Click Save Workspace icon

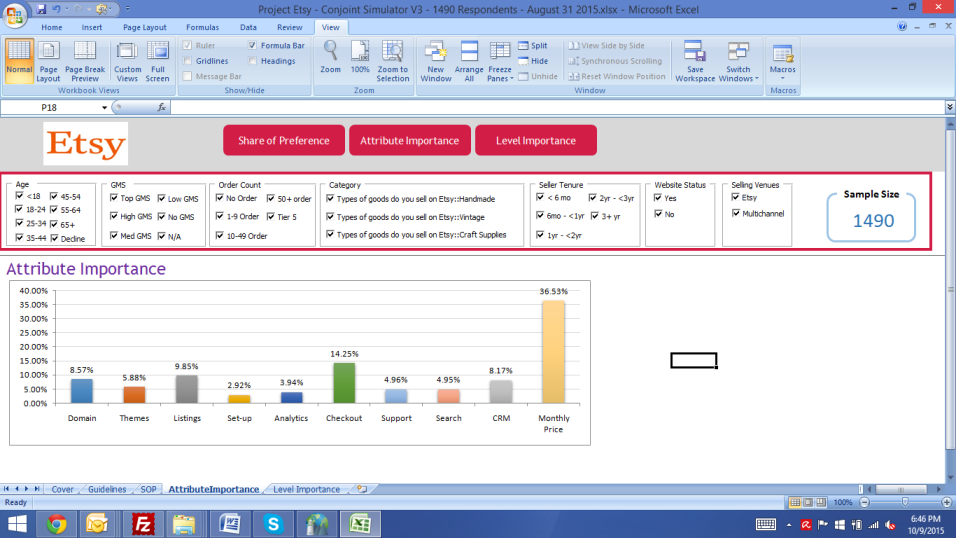click(x=695, y=60)
